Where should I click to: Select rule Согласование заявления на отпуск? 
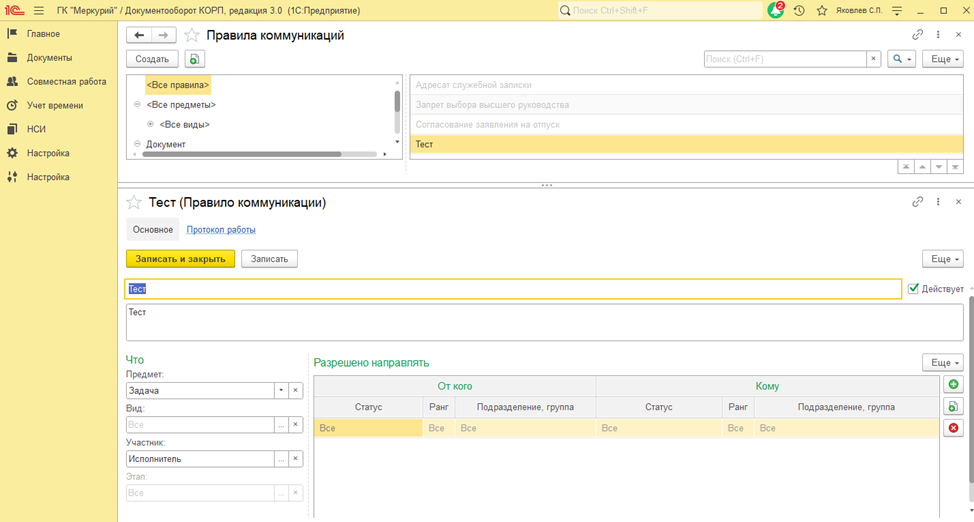(686, 124)
